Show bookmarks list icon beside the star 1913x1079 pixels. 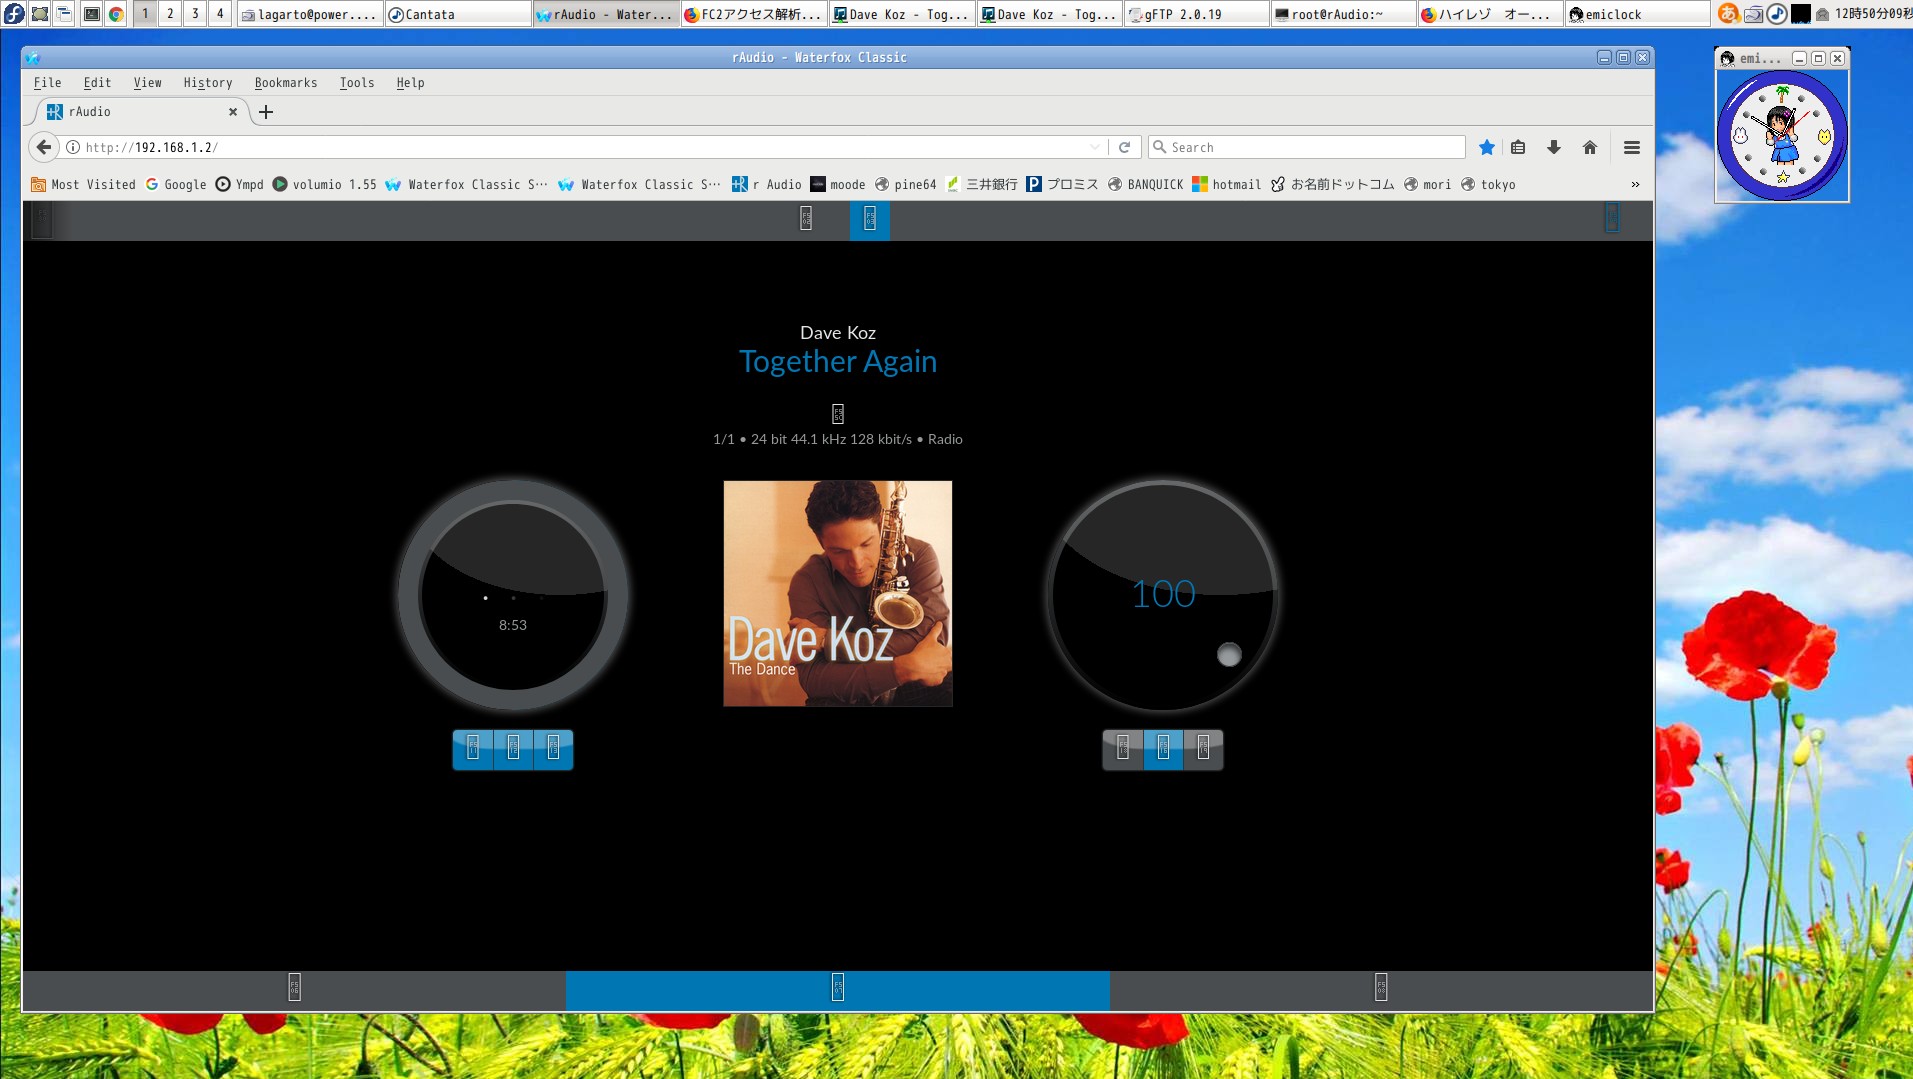coord(1518,148)
